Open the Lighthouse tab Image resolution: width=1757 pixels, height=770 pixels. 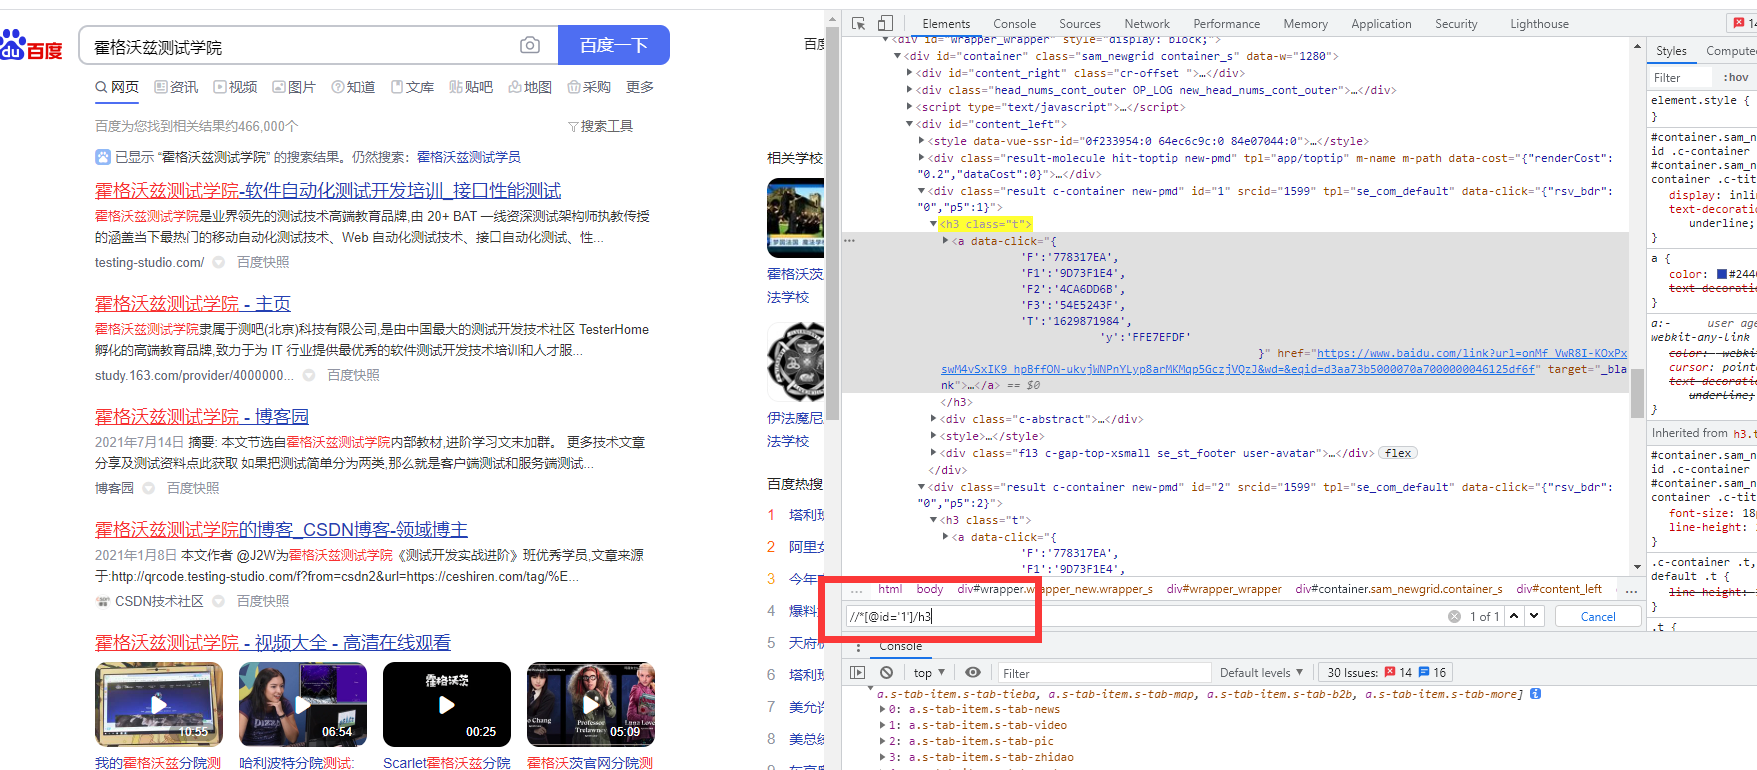tap(1539, 24)
